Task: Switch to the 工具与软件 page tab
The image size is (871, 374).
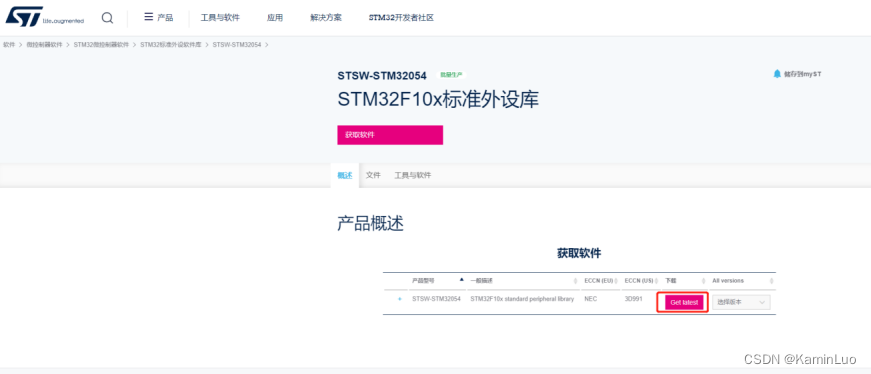Action: pos(413,175)
